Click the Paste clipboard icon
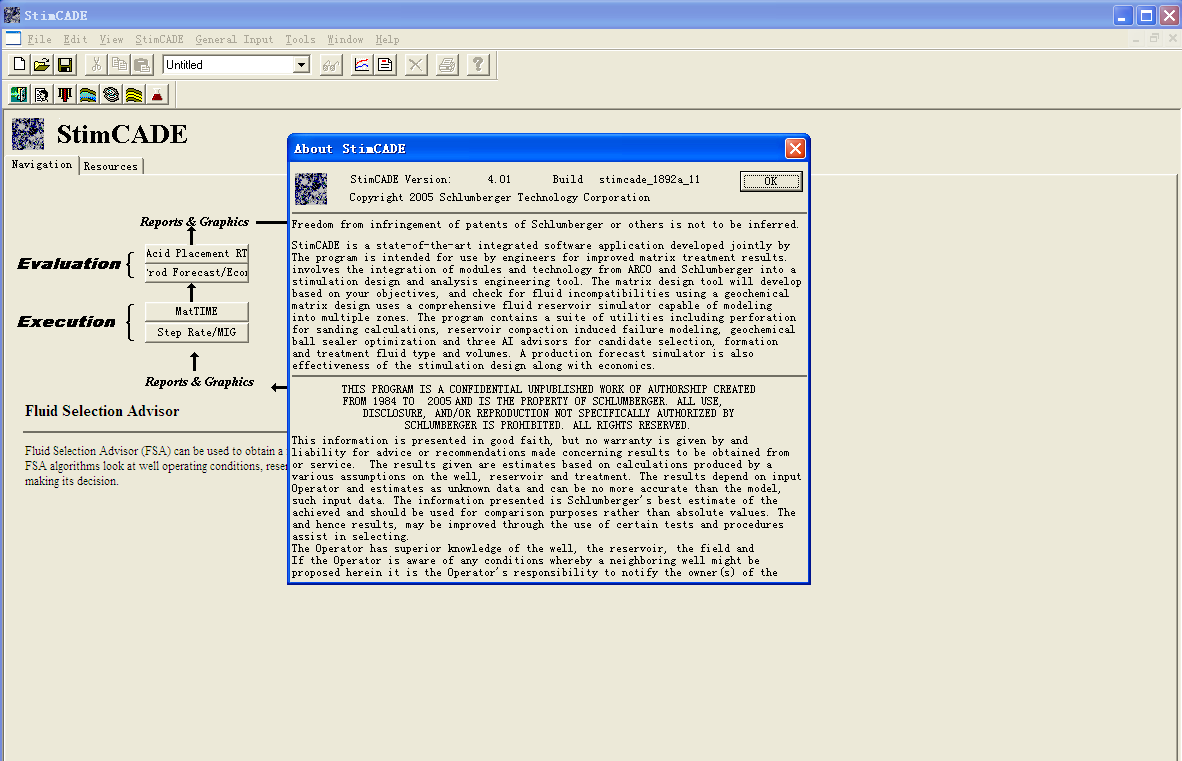 142,65
